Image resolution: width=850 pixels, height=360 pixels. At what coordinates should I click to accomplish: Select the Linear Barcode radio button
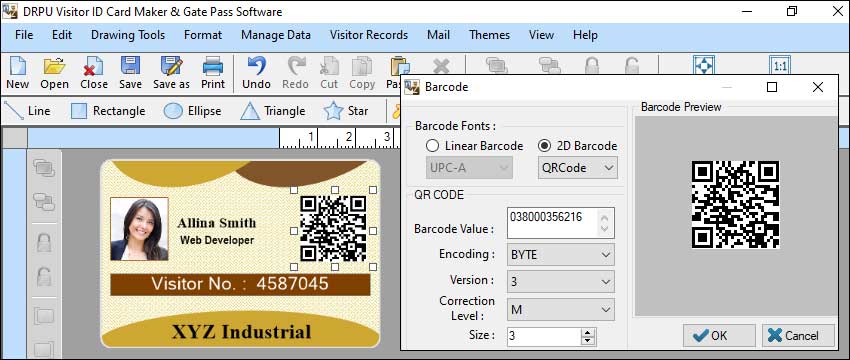432,146
